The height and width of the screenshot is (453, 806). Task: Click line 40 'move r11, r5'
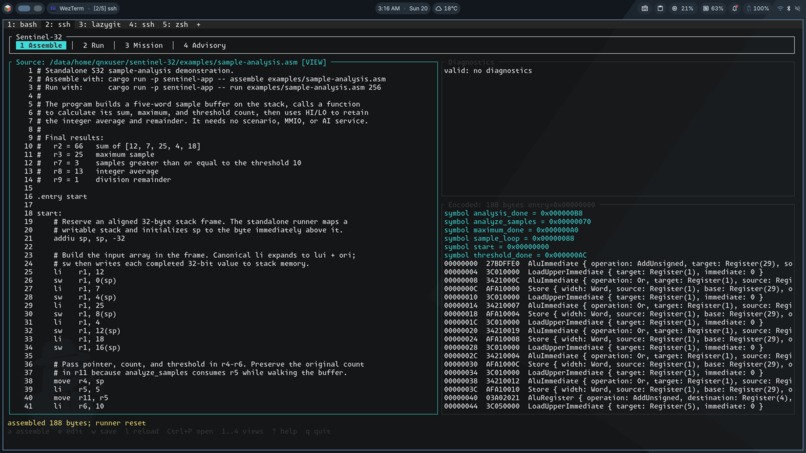81,397
